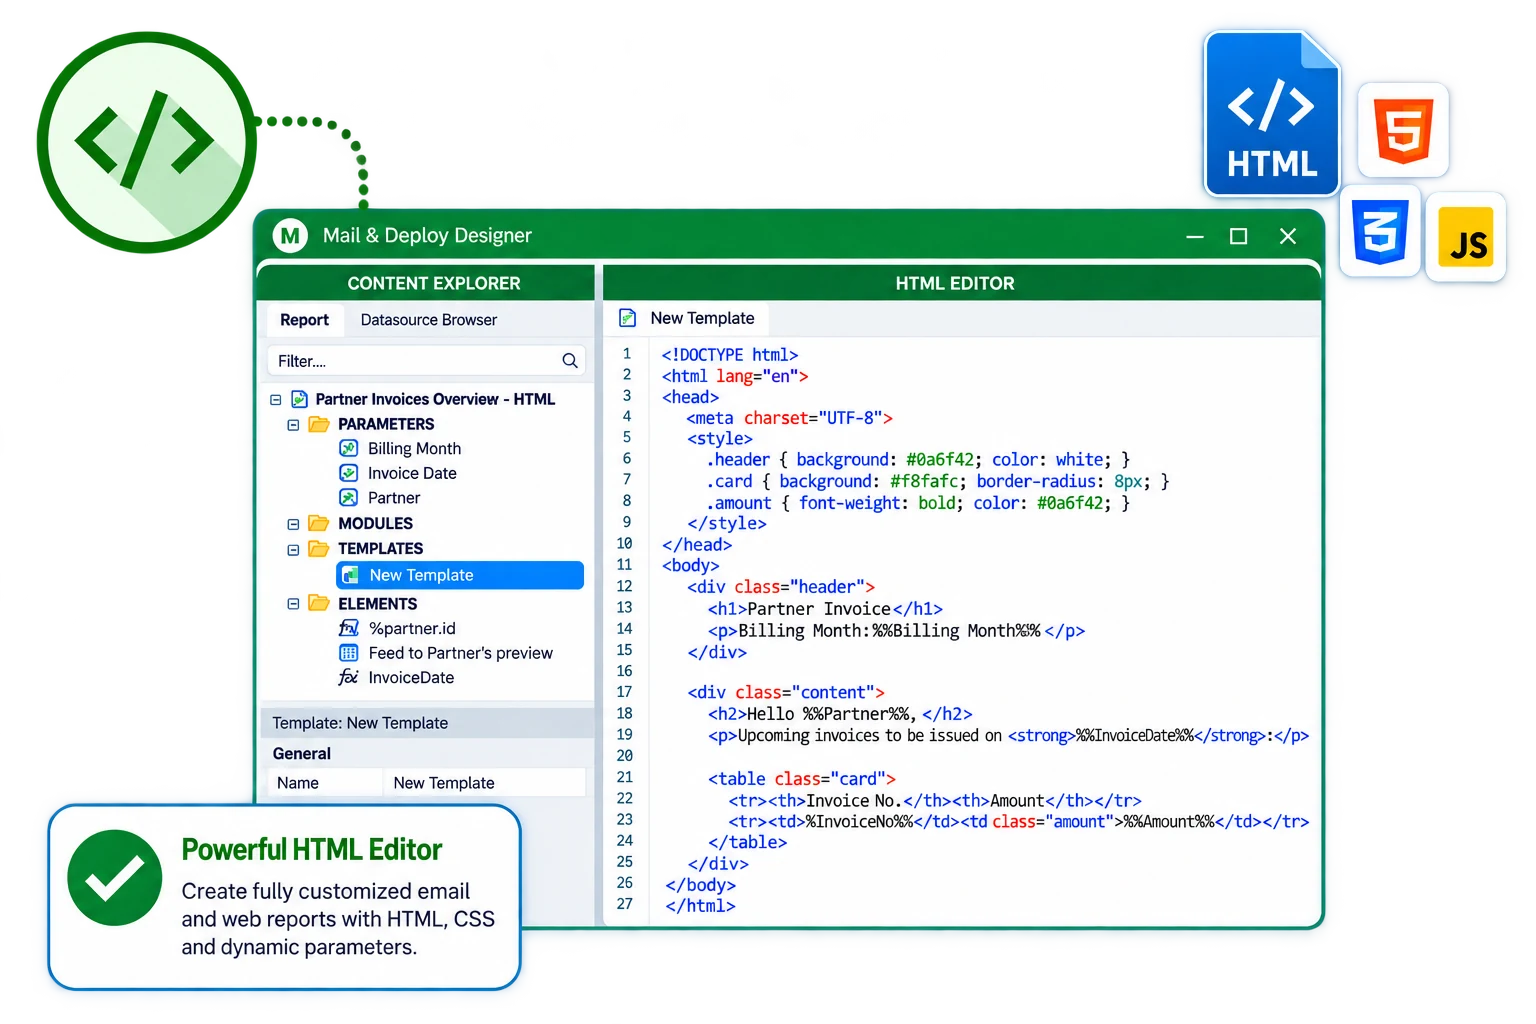Click the CSS3 shield badge
The height and width of the screenshot is (1024, 1536).
1380,231
